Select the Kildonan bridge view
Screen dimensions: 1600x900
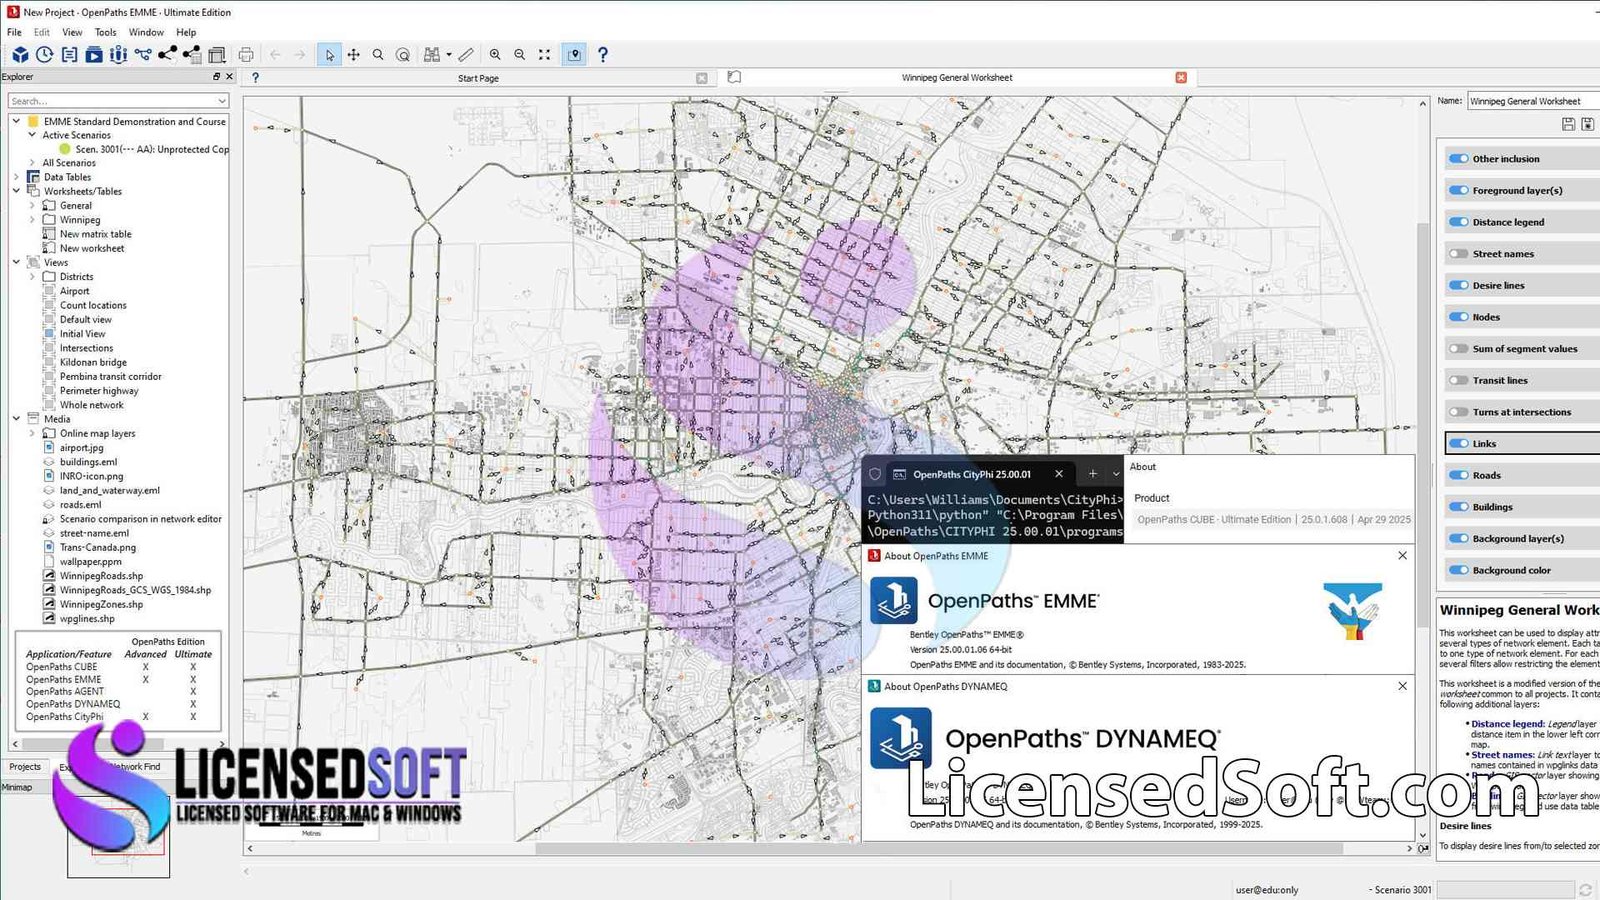click(x=93, y=362)
